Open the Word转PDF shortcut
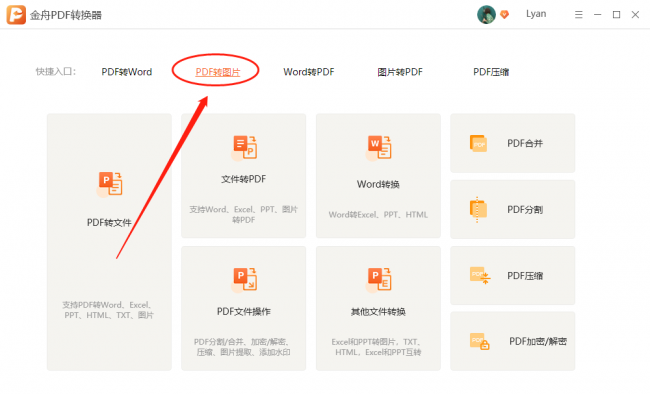The height and width of the screenshot is (394, 650). click(309, 72)
